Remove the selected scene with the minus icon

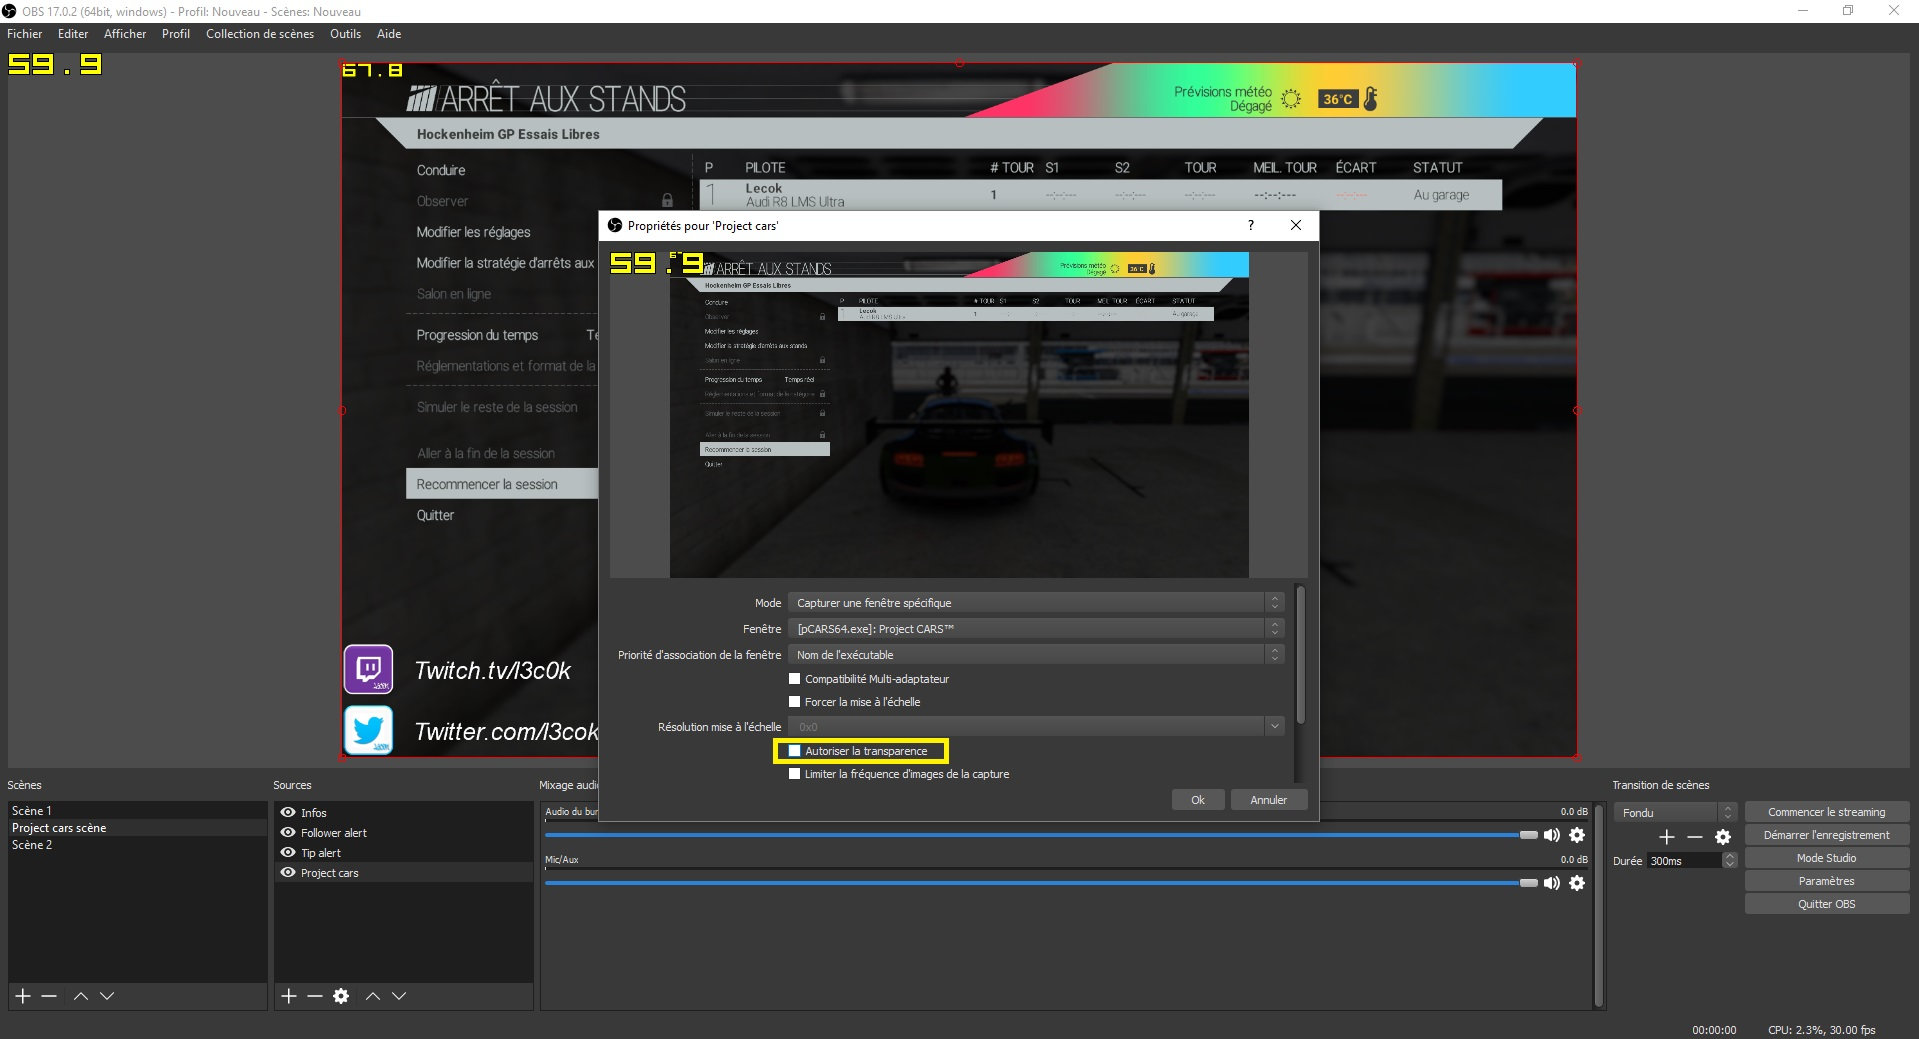[x=49, y=996]
